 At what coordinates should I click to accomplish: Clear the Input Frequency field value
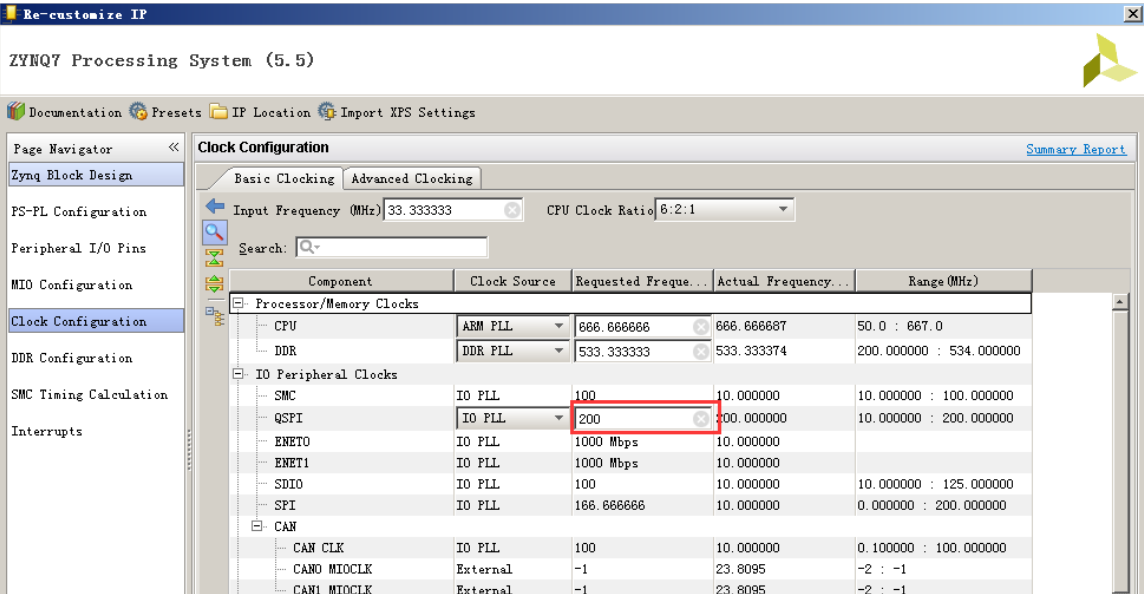tap(512, 210)
